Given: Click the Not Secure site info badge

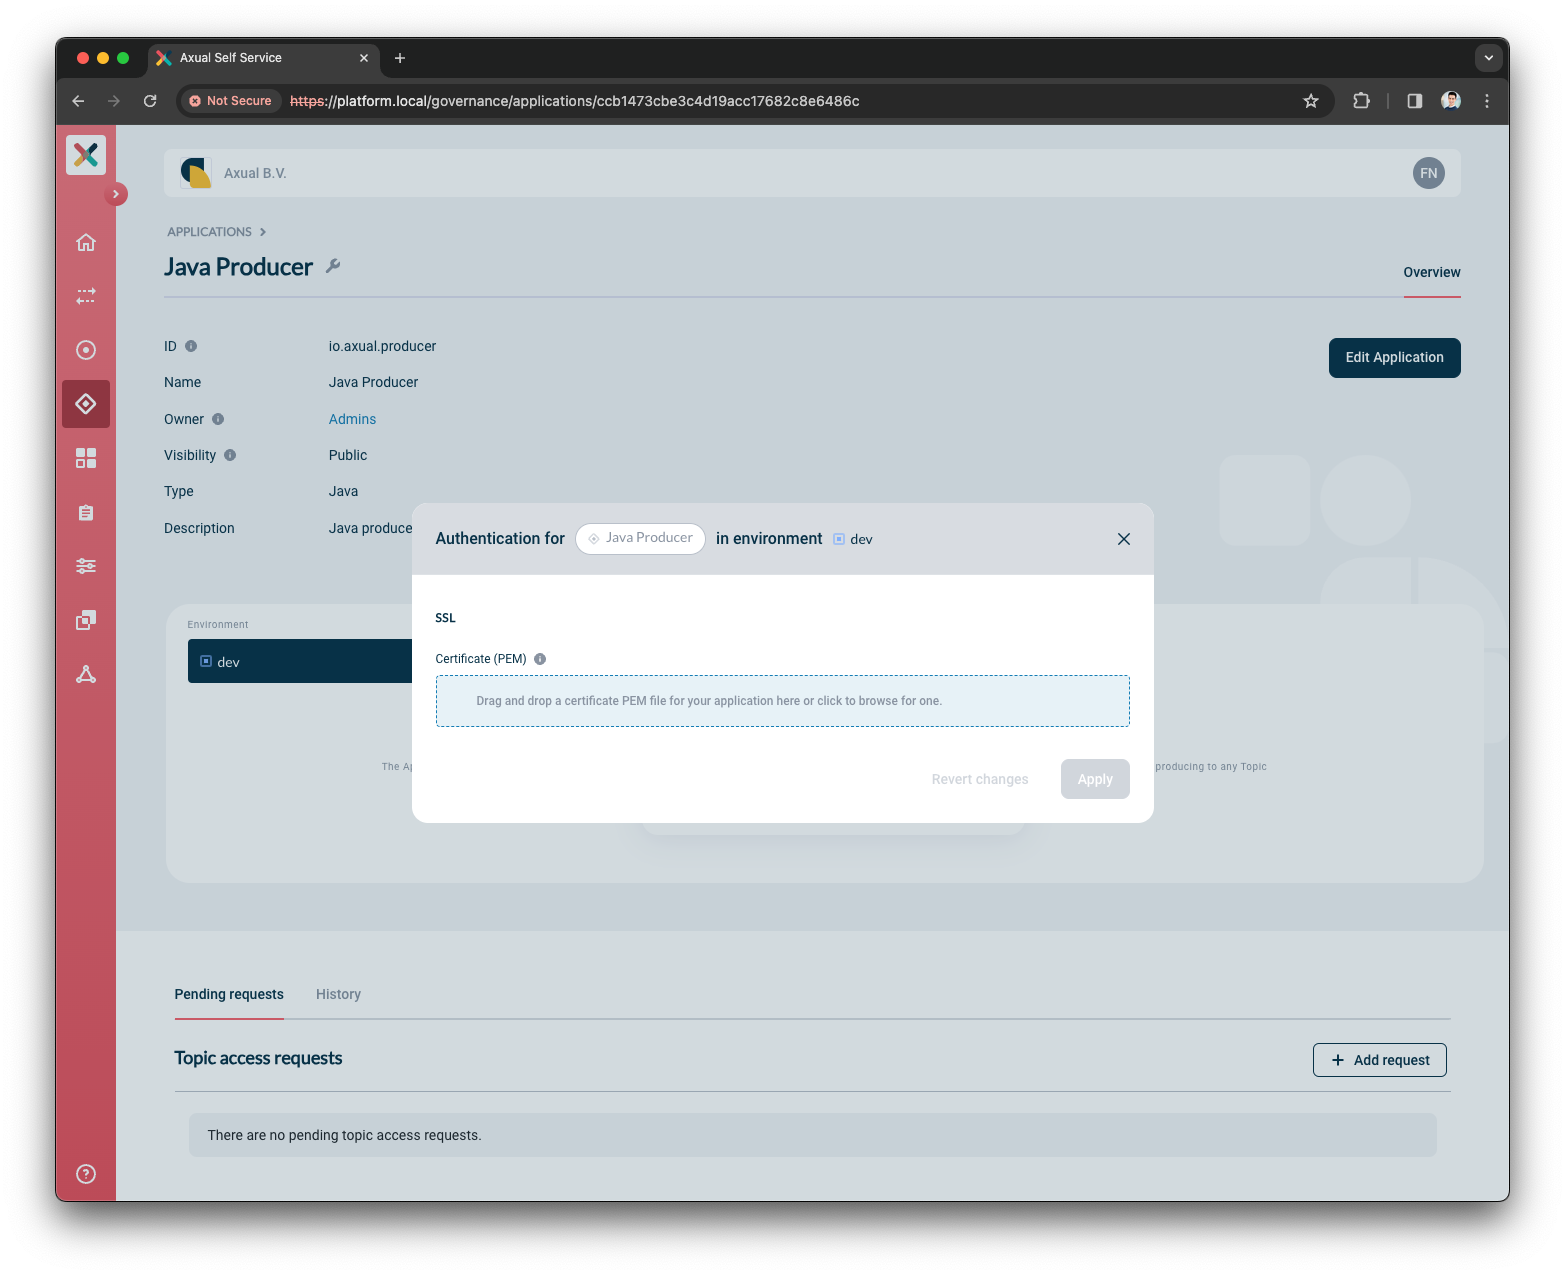Looking at the screenshot, I should 231,101.
